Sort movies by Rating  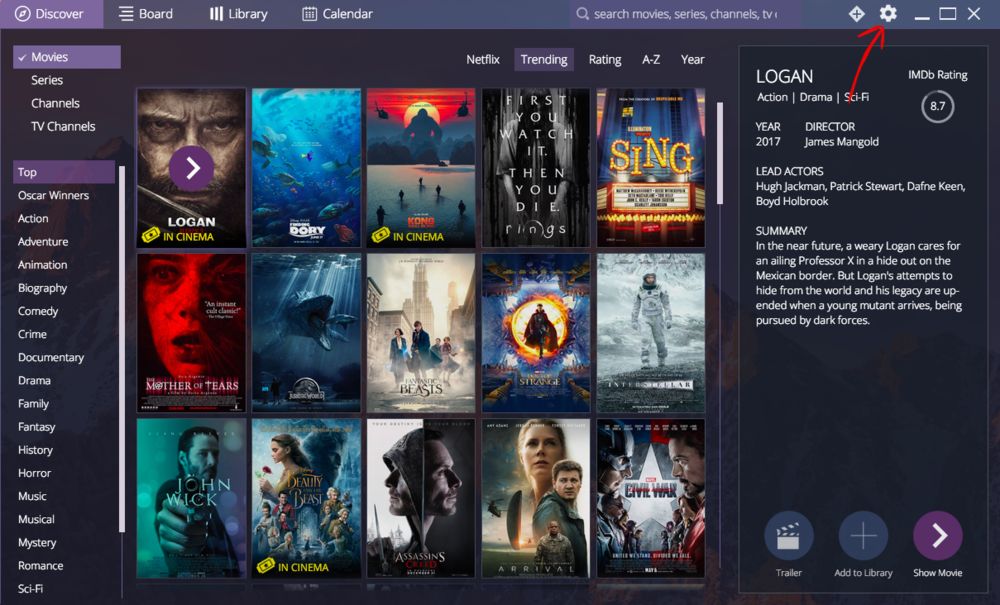click(605, 59)
